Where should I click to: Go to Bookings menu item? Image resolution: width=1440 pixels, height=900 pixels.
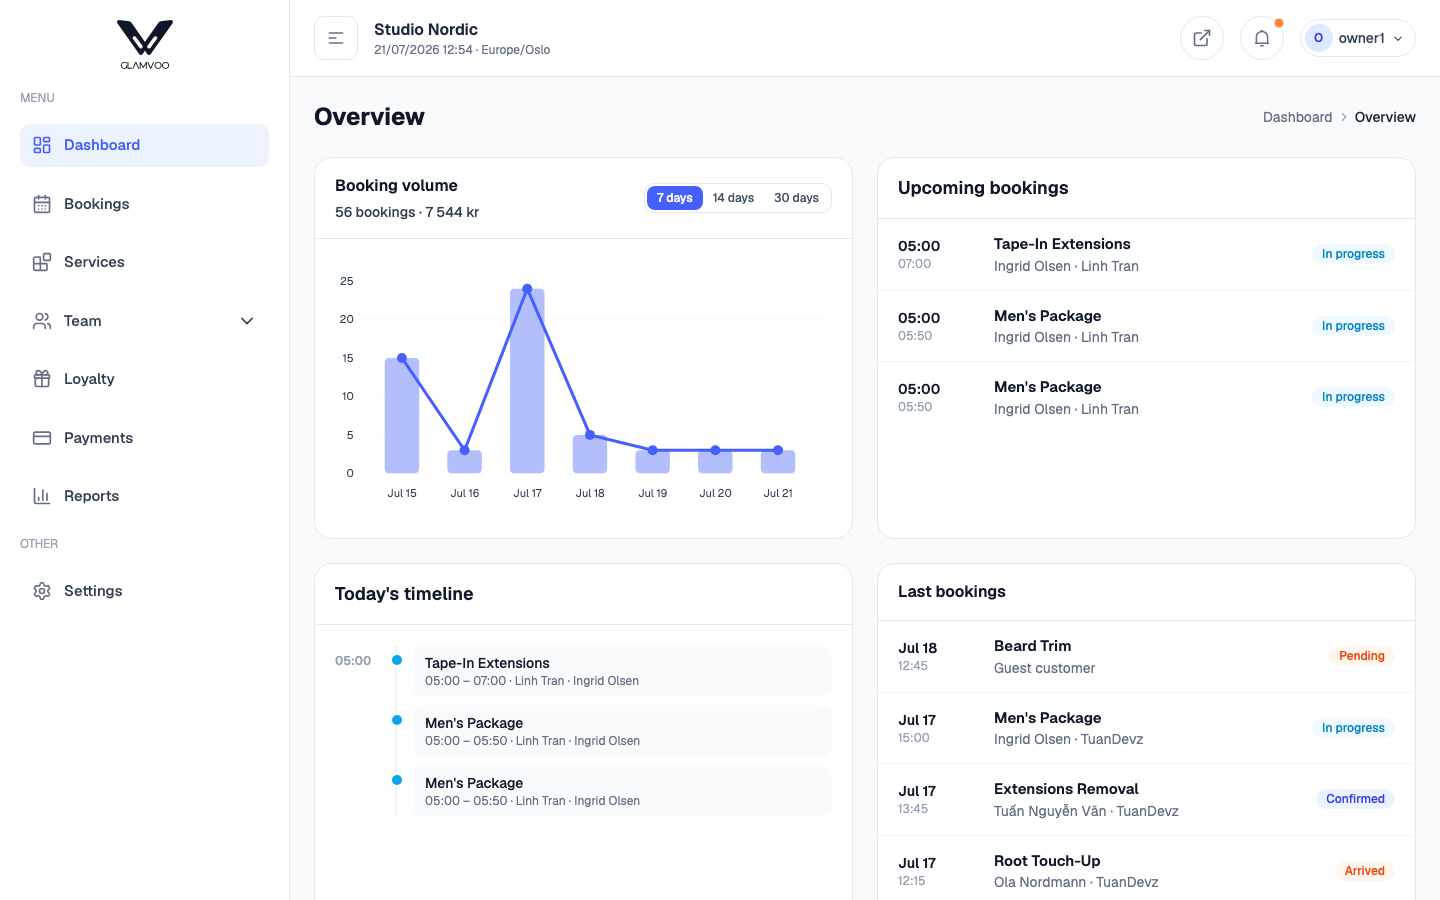[x=144, y=204]
